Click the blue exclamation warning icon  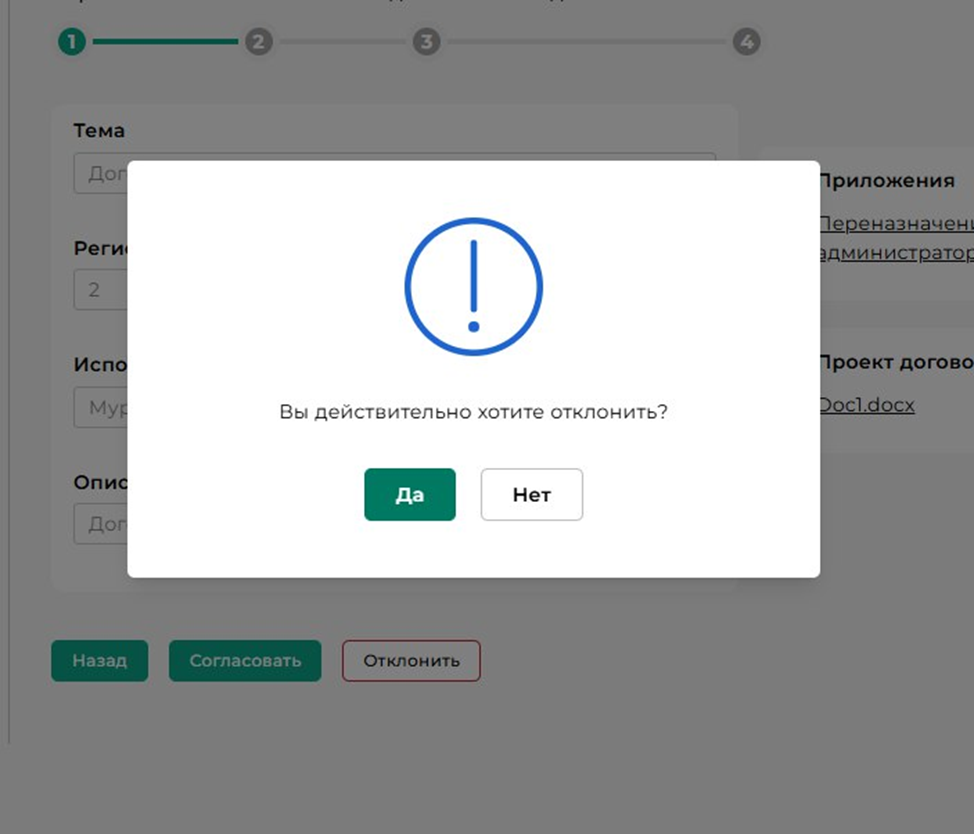point(473,287)
